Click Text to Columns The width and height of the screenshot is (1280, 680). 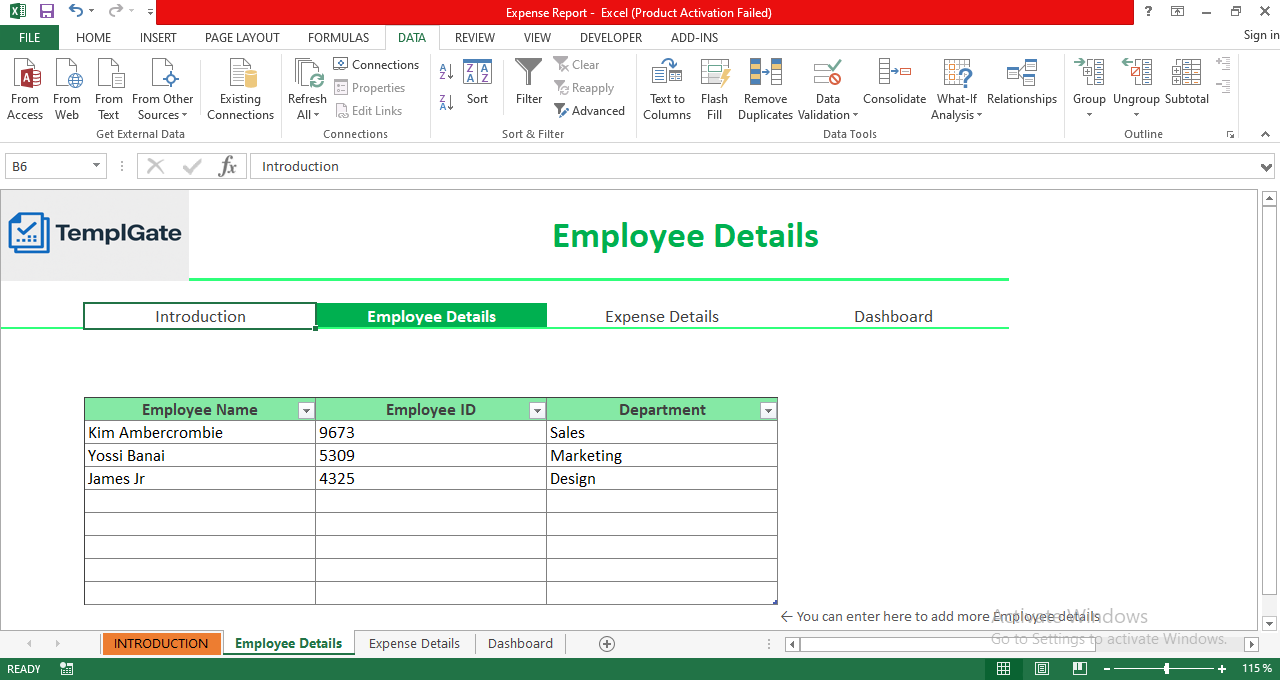click(667, 89)
